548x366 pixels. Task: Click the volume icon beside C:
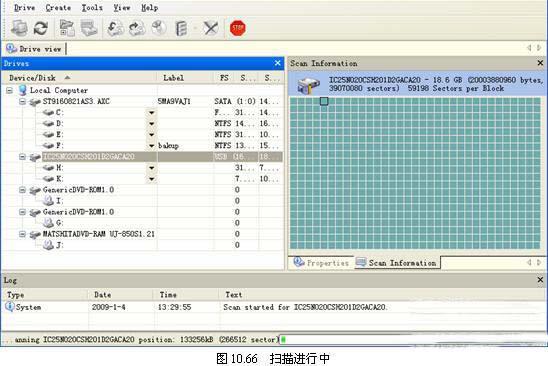pos(48,113)
